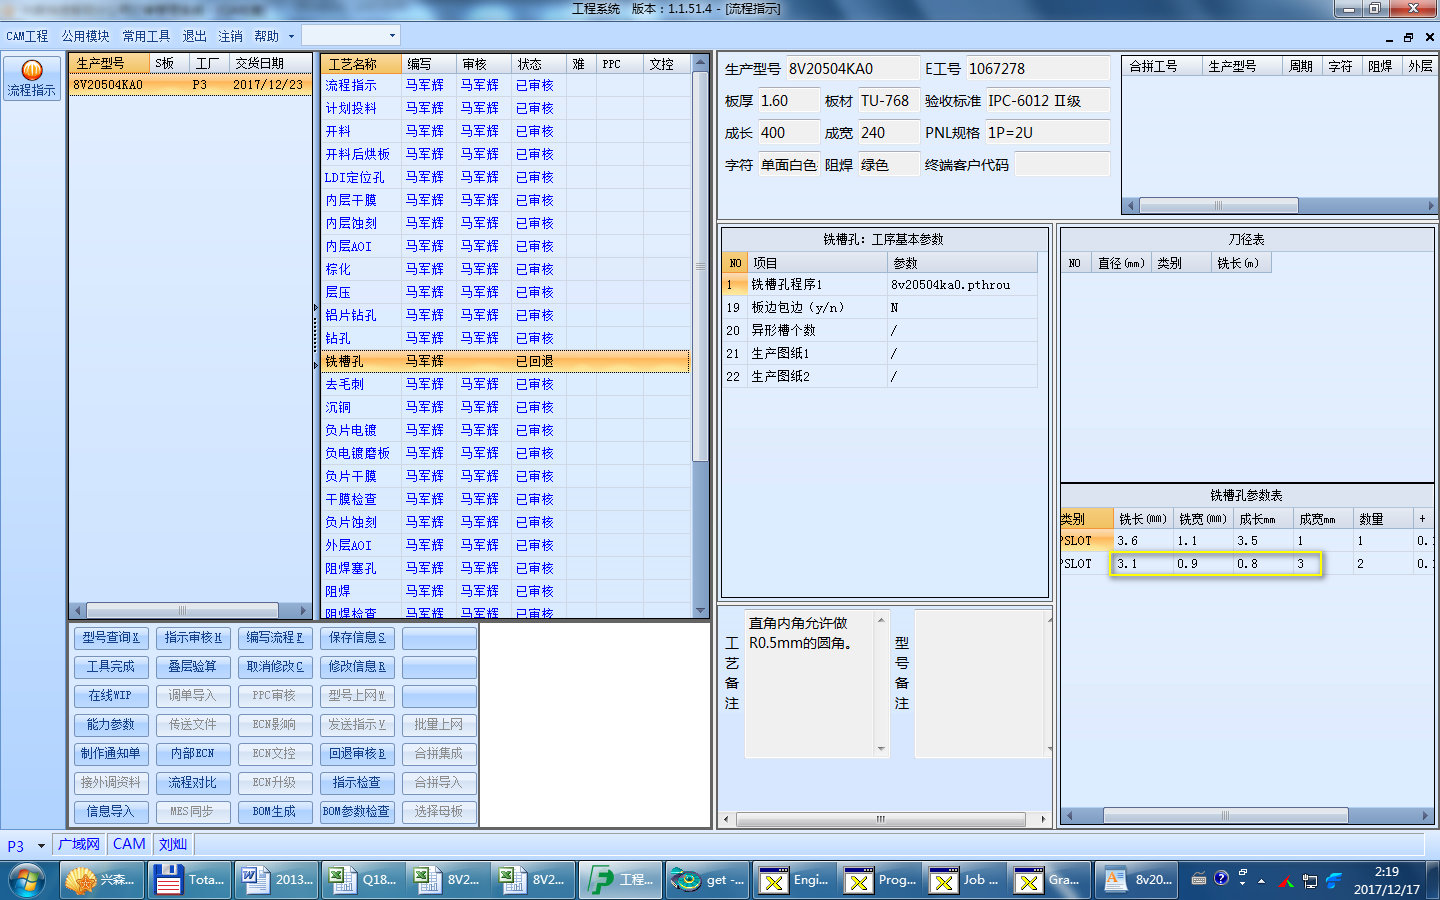Click the 生产型号 field showing 8V20504KA0

pos(852,69)
